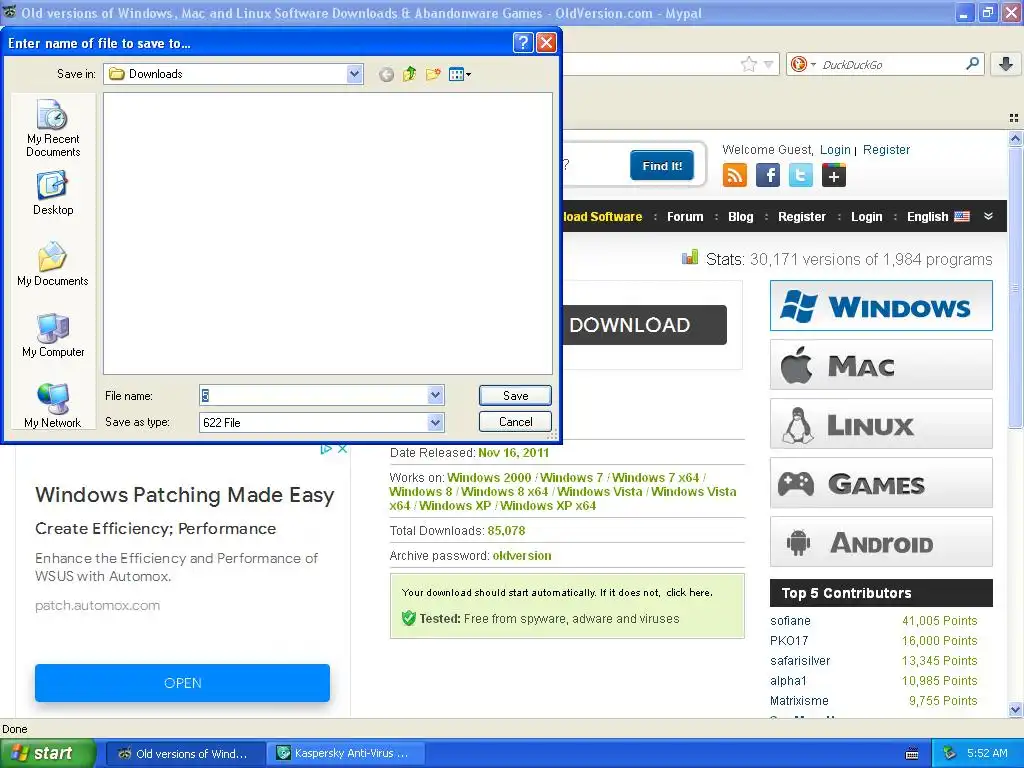This screenshot has width=1024, height=768.
Task: Click the dialog help question mark button
Action: 523,43
